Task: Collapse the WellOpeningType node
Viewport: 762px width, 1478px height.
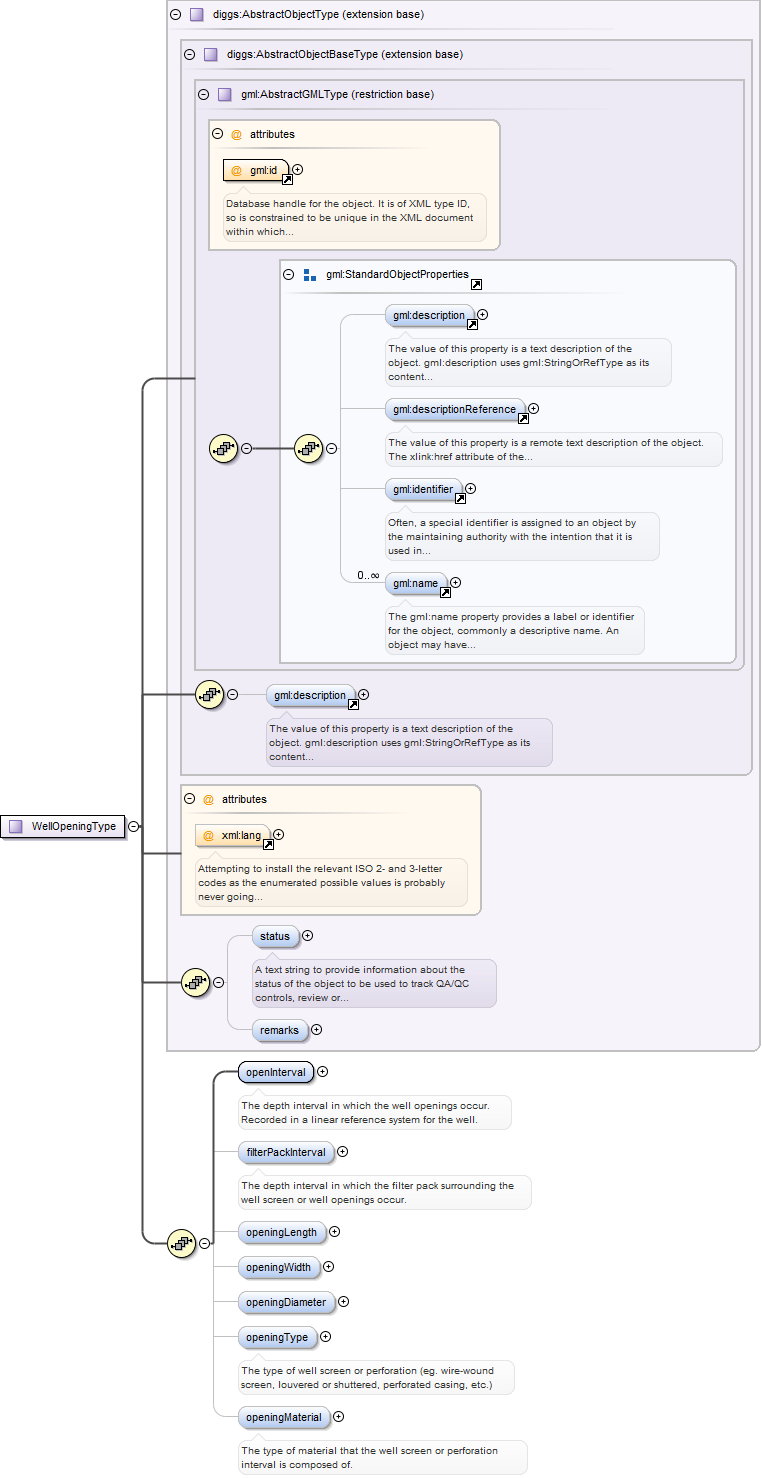Action: 134,826
